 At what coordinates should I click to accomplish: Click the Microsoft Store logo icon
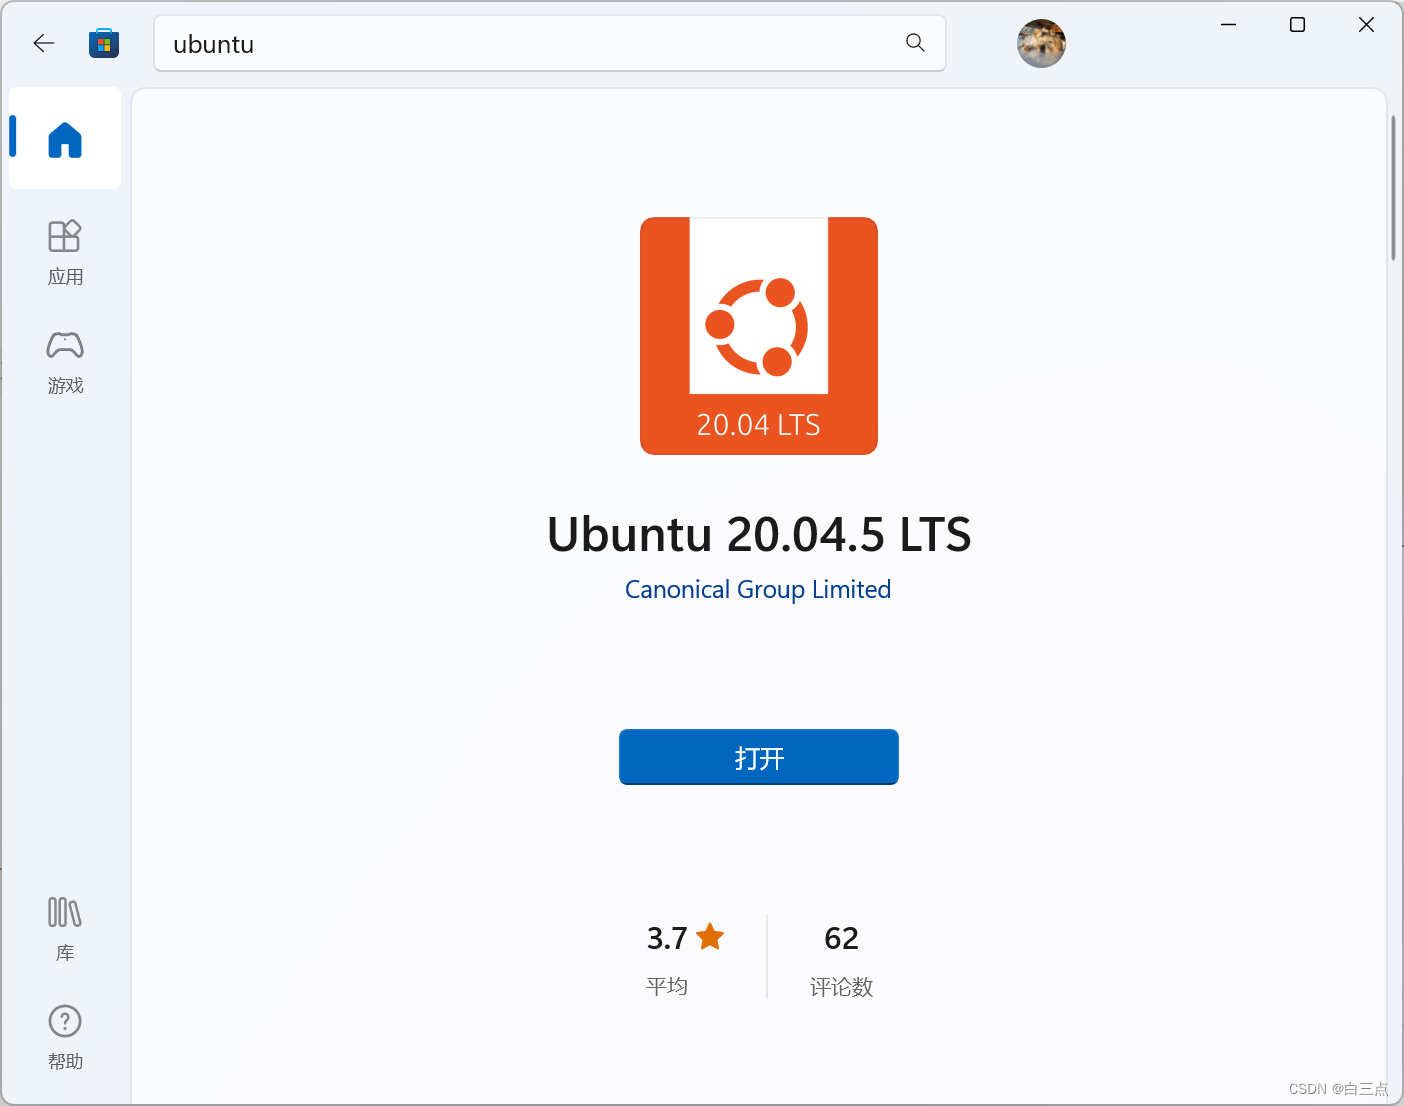click(x=103, y=43)
